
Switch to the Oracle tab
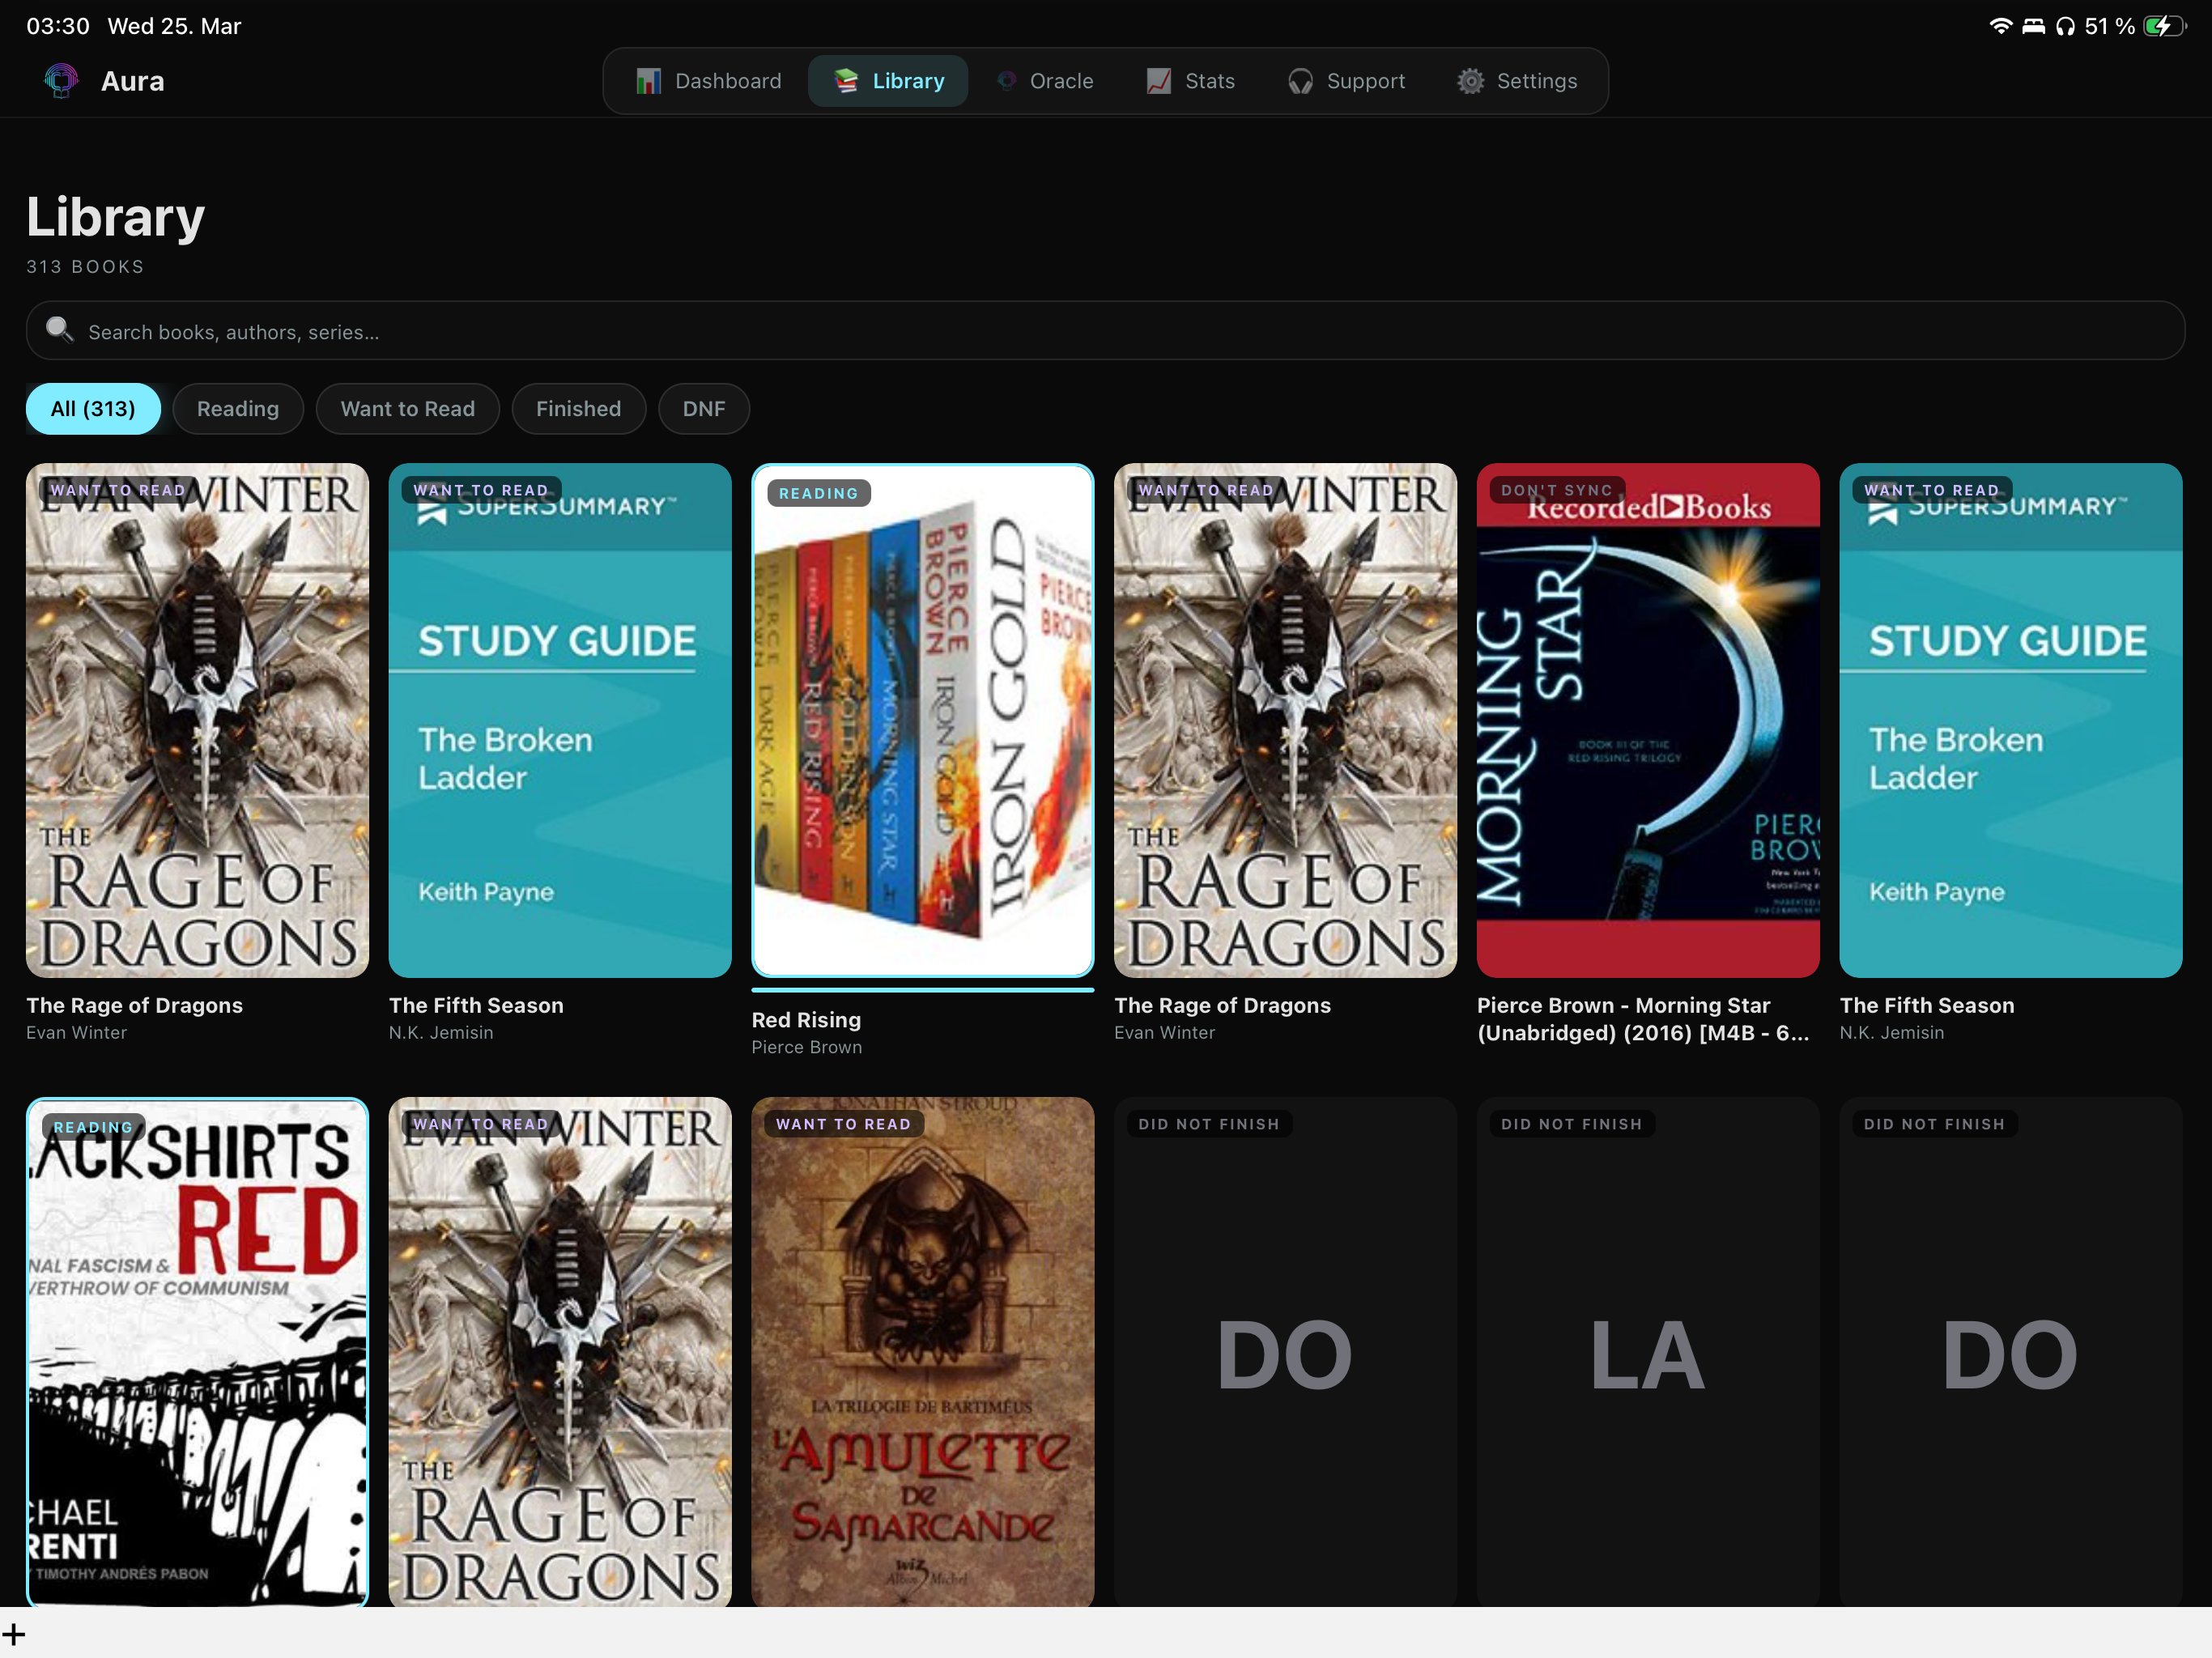1045,81
